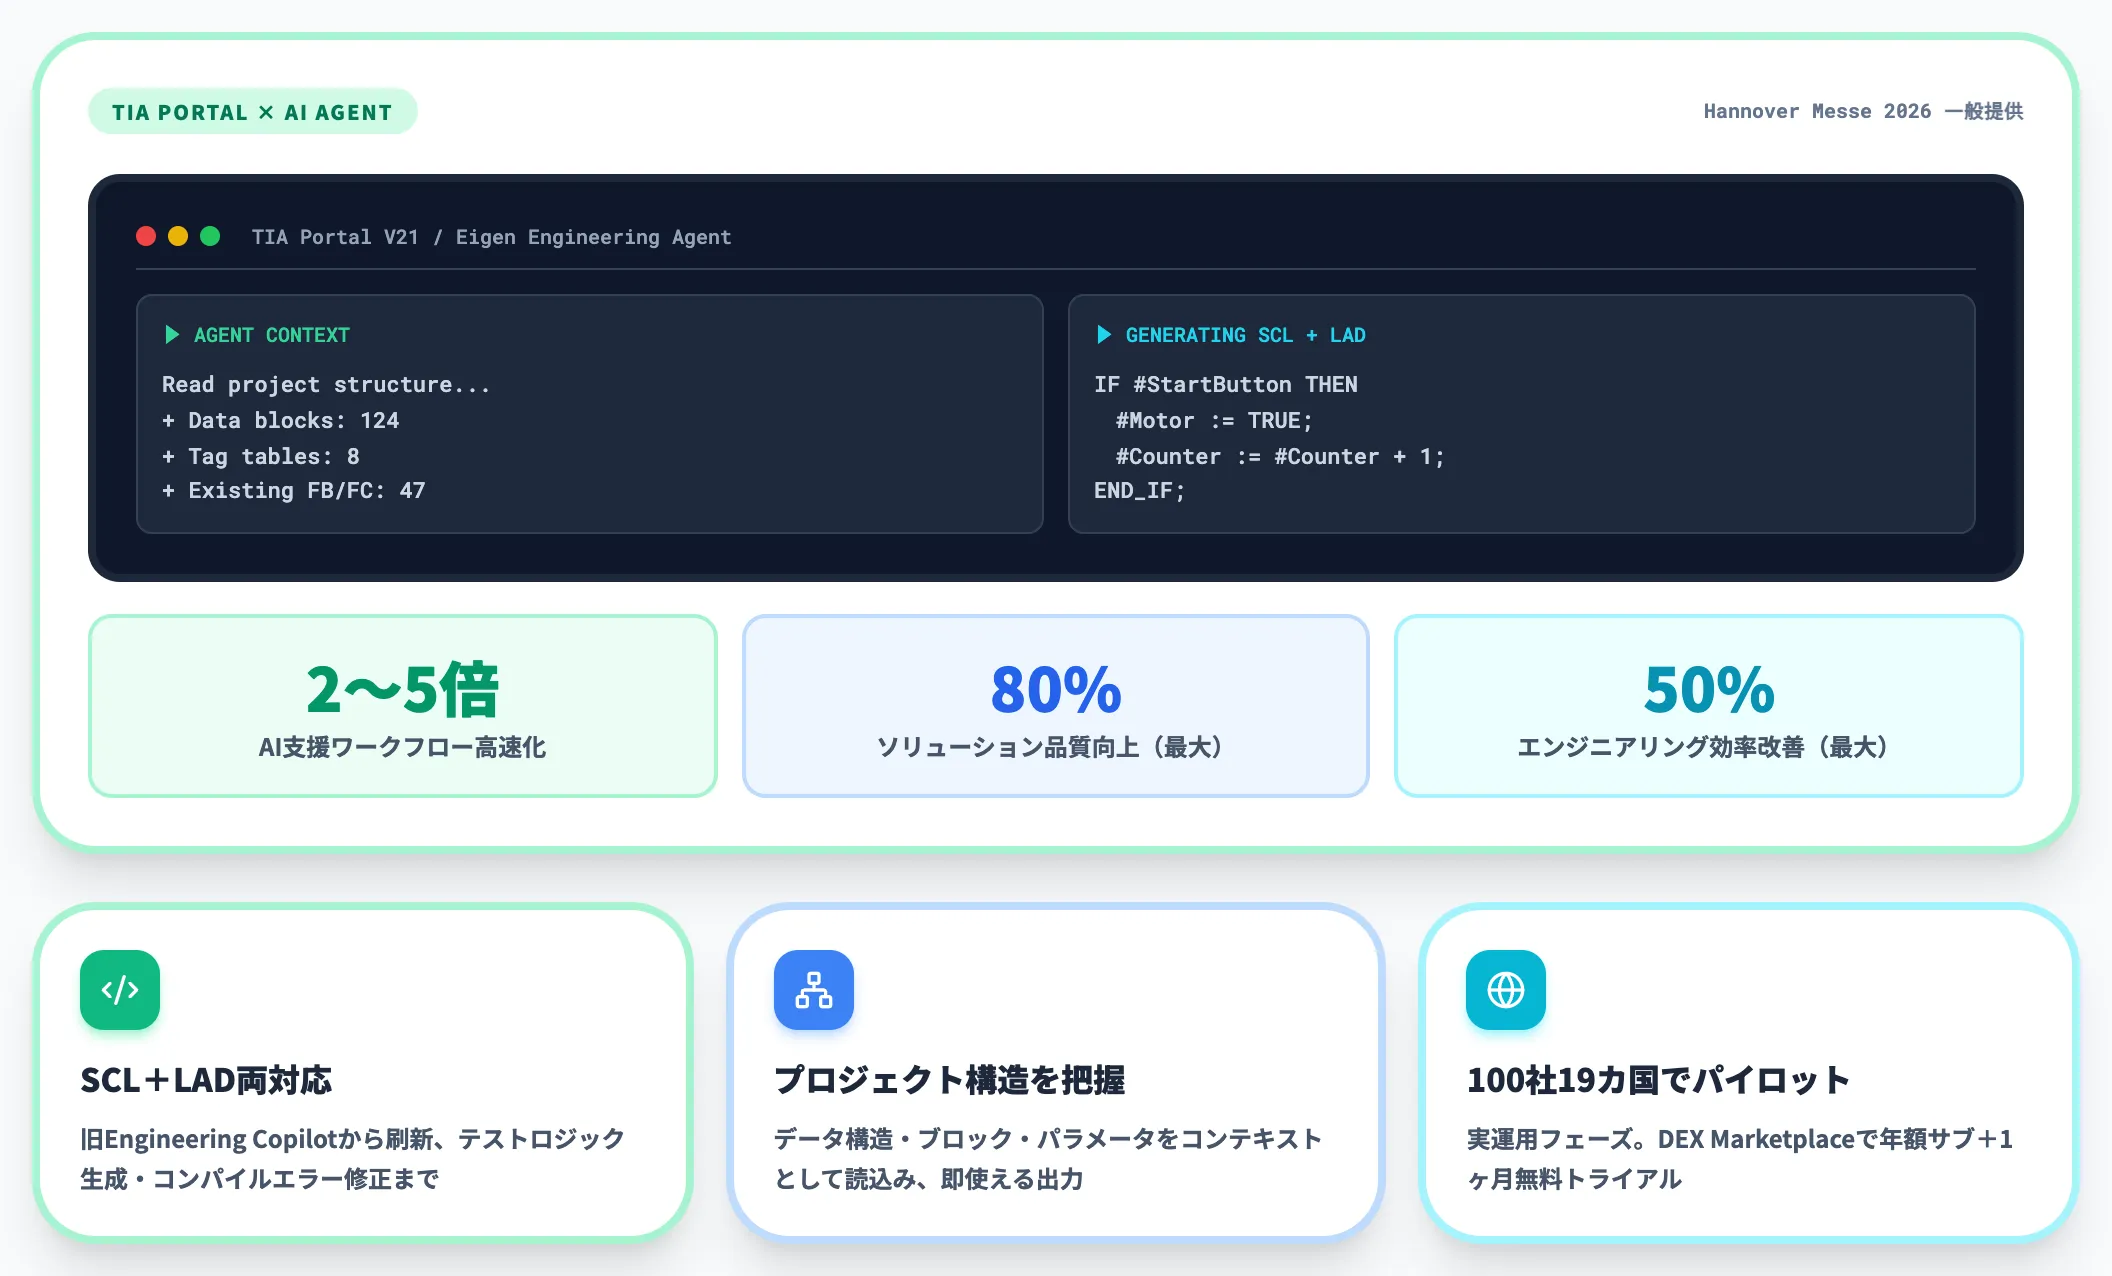
Task: Click the Existing FB/FC: 47 line
Action: pyautogui.click(x=293, y=491)
